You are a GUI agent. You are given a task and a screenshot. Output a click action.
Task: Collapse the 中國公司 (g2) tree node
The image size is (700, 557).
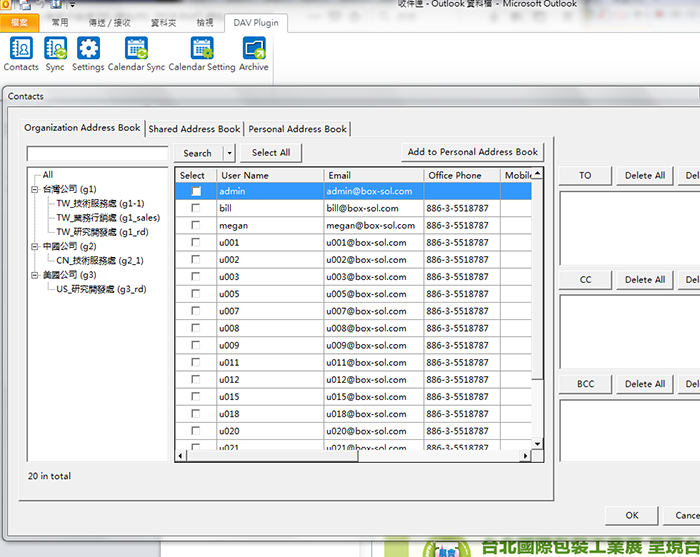click(x=34, y=246)
